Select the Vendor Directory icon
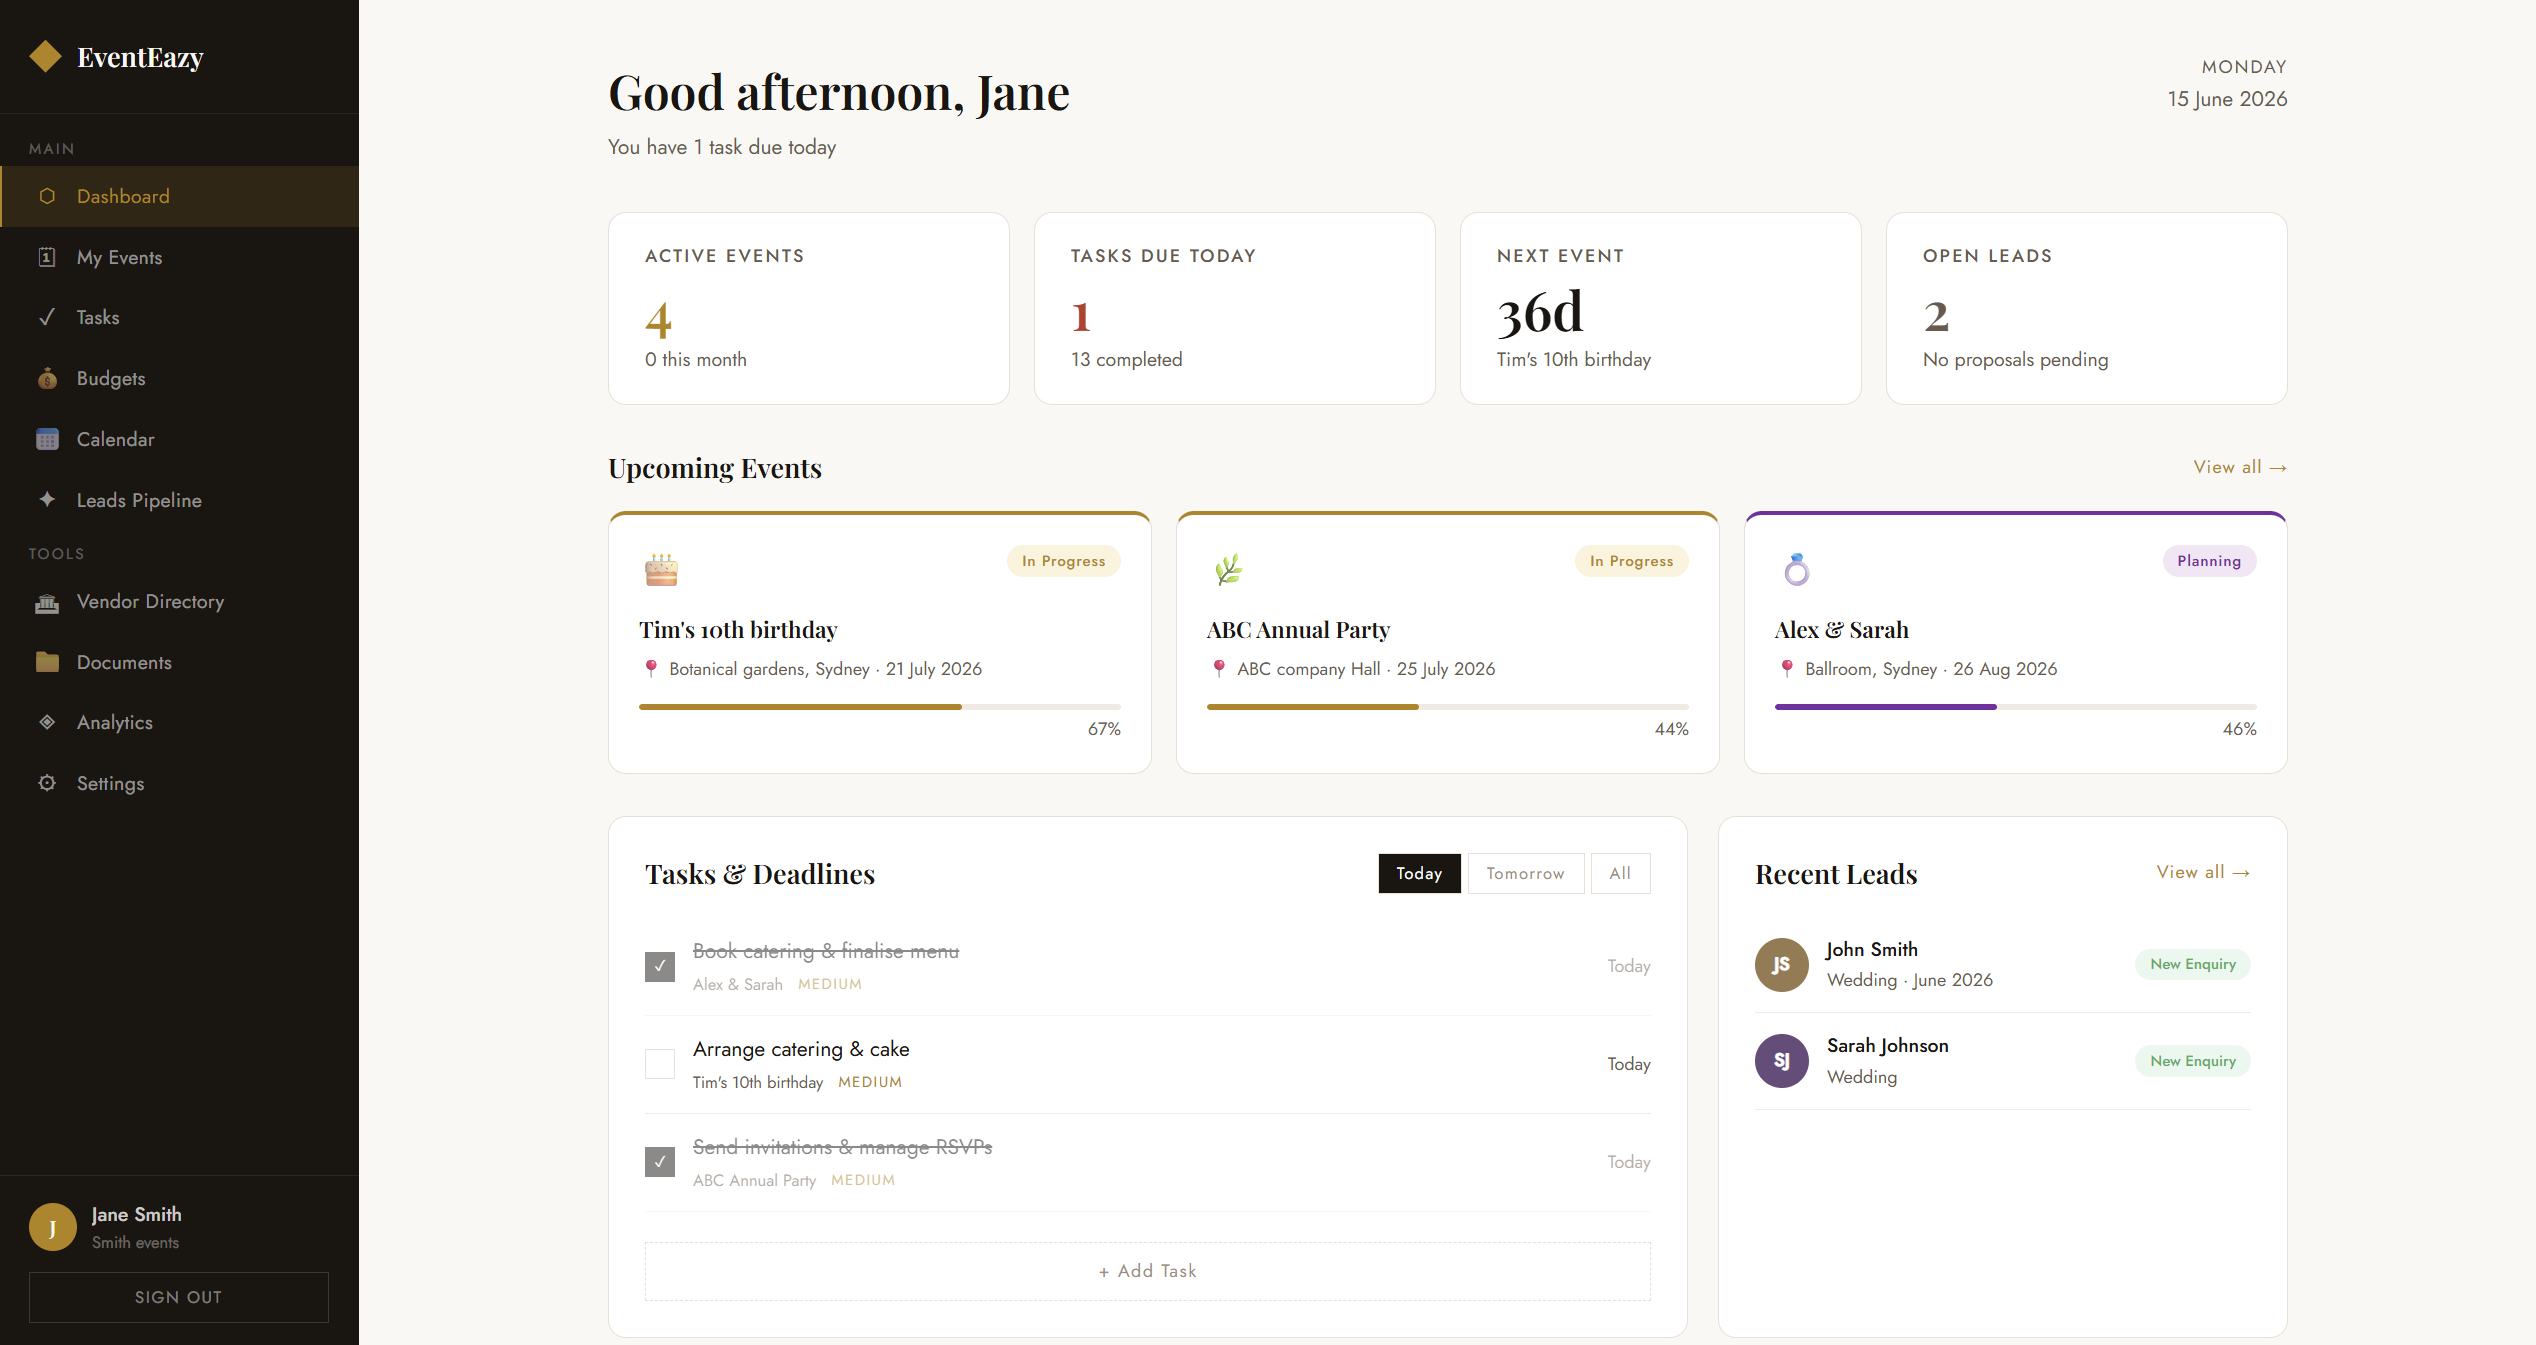 (x=47, y=602)
